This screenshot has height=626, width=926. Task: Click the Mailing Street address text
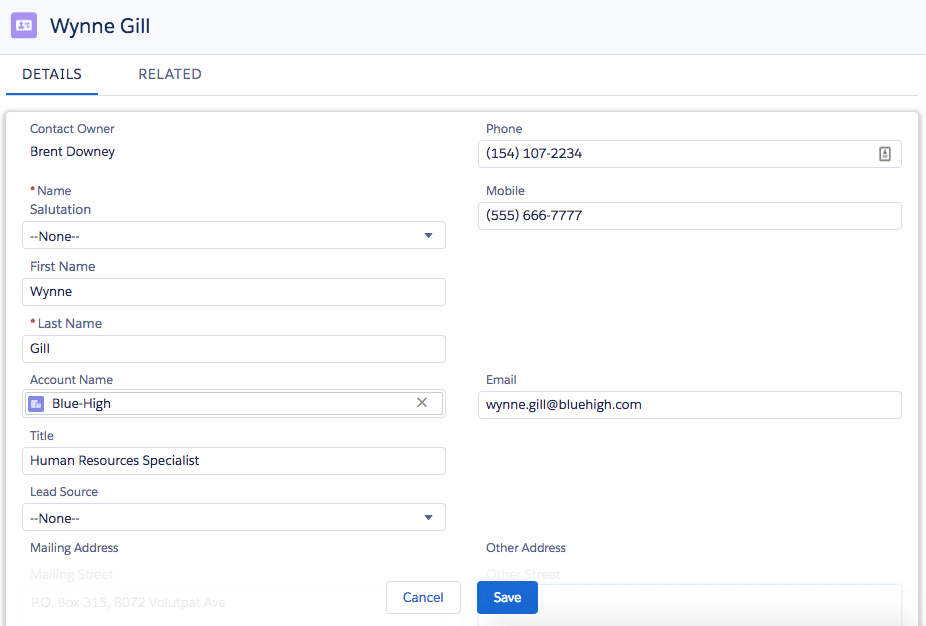pos(128,603)
